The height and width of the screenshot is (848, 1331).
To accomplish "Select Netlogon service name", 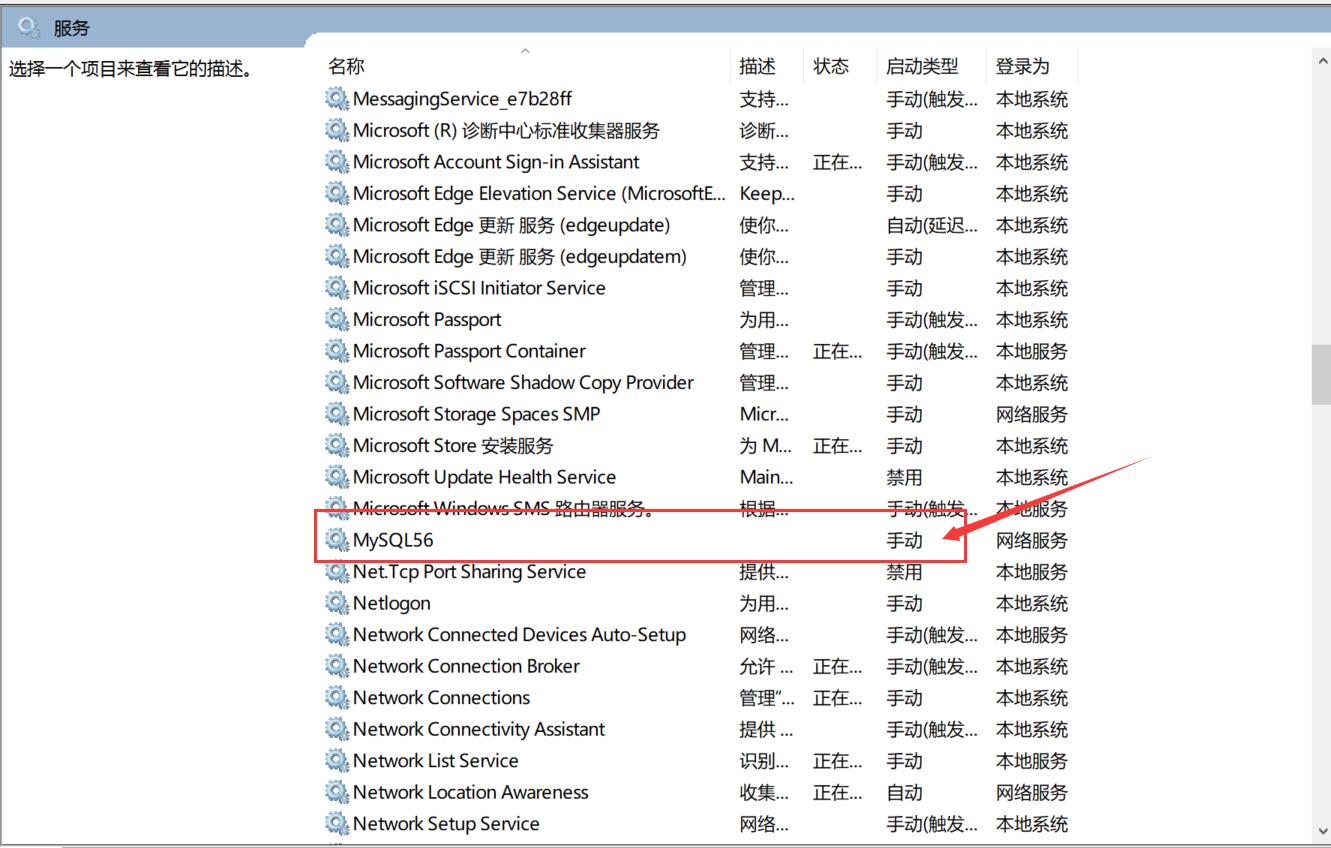I will pyautogui.click(x=392, y=603).
